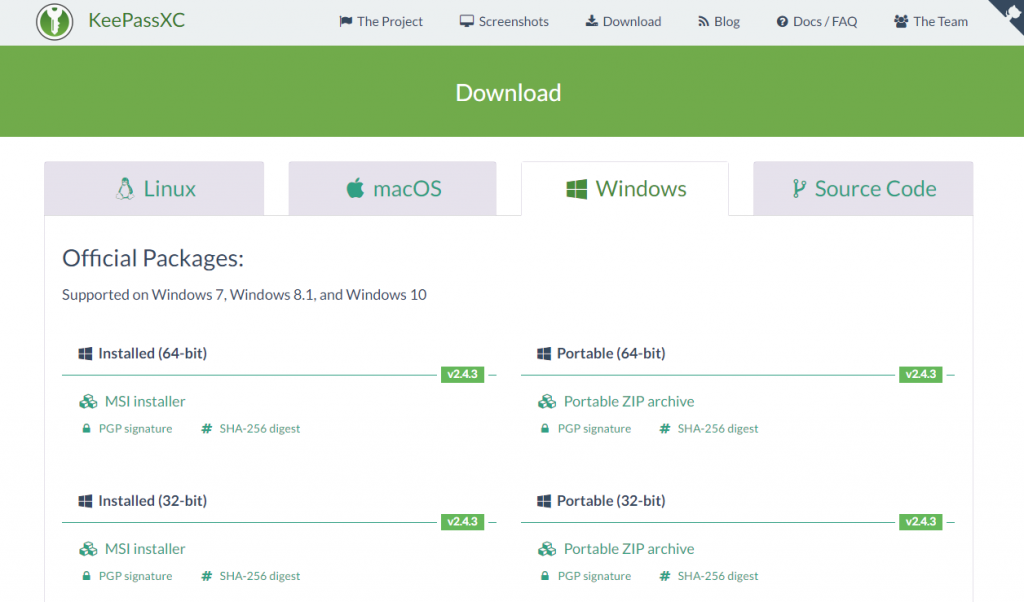Click the Portable (64-bit) heading
This screenshot has width=1024, height=602.
pos(611,353)
